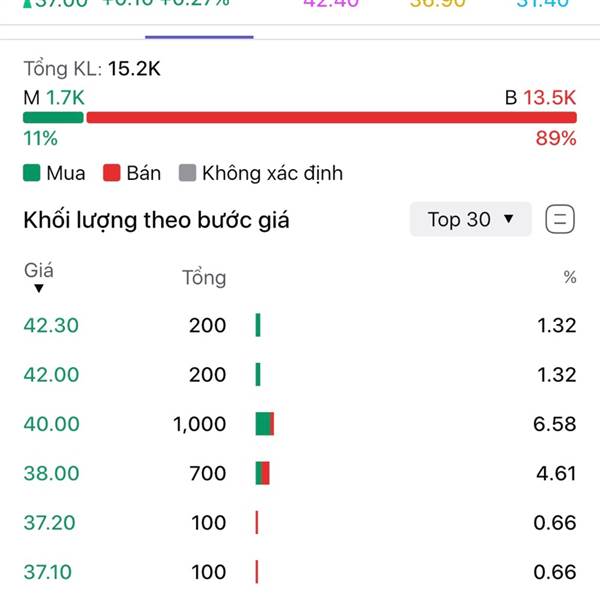Select the 42.30 price row
The width and height of the screenshot is (600, 600).
(x=51, y=325)
